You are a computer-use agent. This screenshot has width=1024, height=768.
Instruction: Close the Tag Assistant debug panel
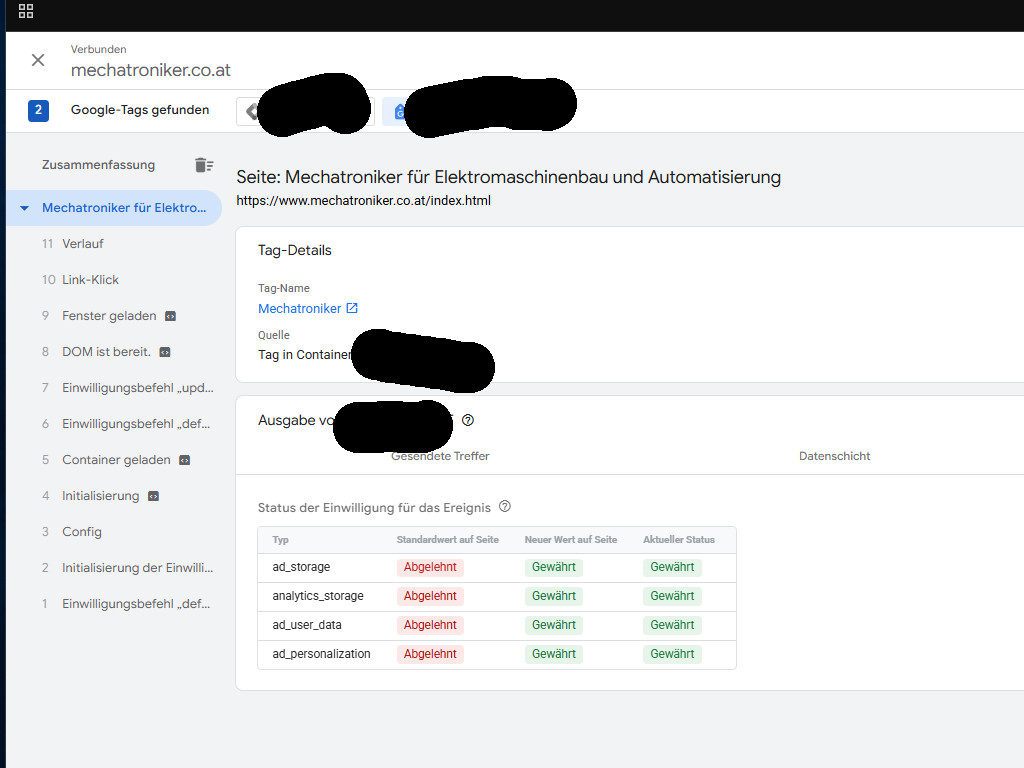(38, 60)
